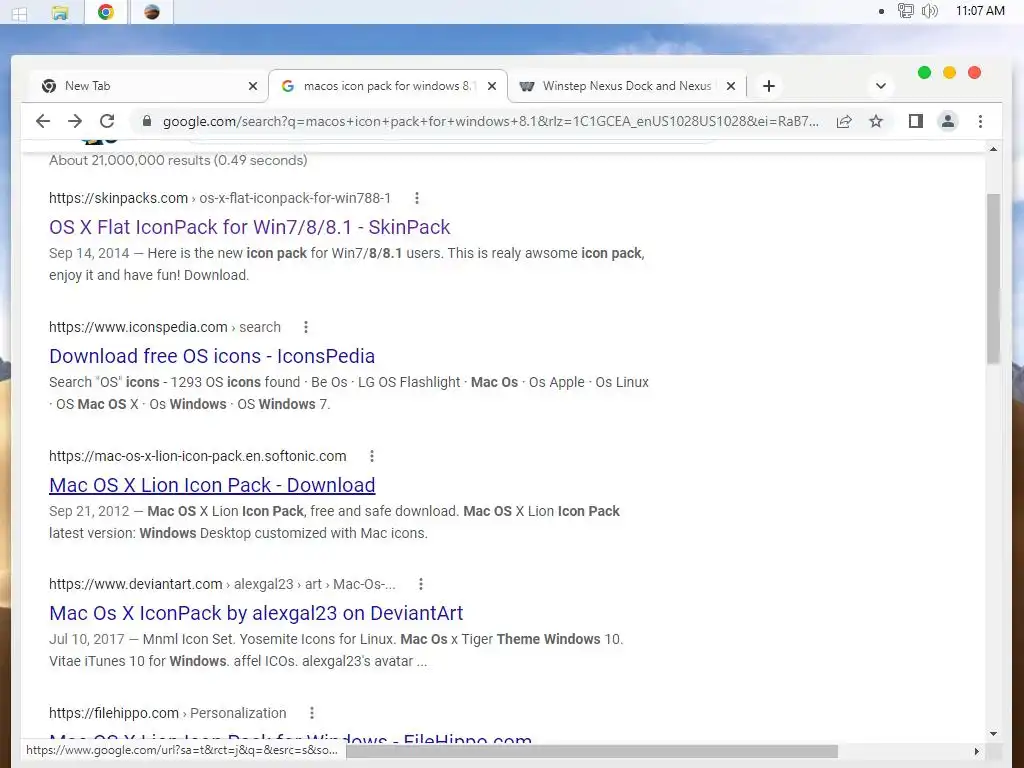Open the Chrome profile avatar menu
The image size is (1024, 768).
click(x=948, y=121)
